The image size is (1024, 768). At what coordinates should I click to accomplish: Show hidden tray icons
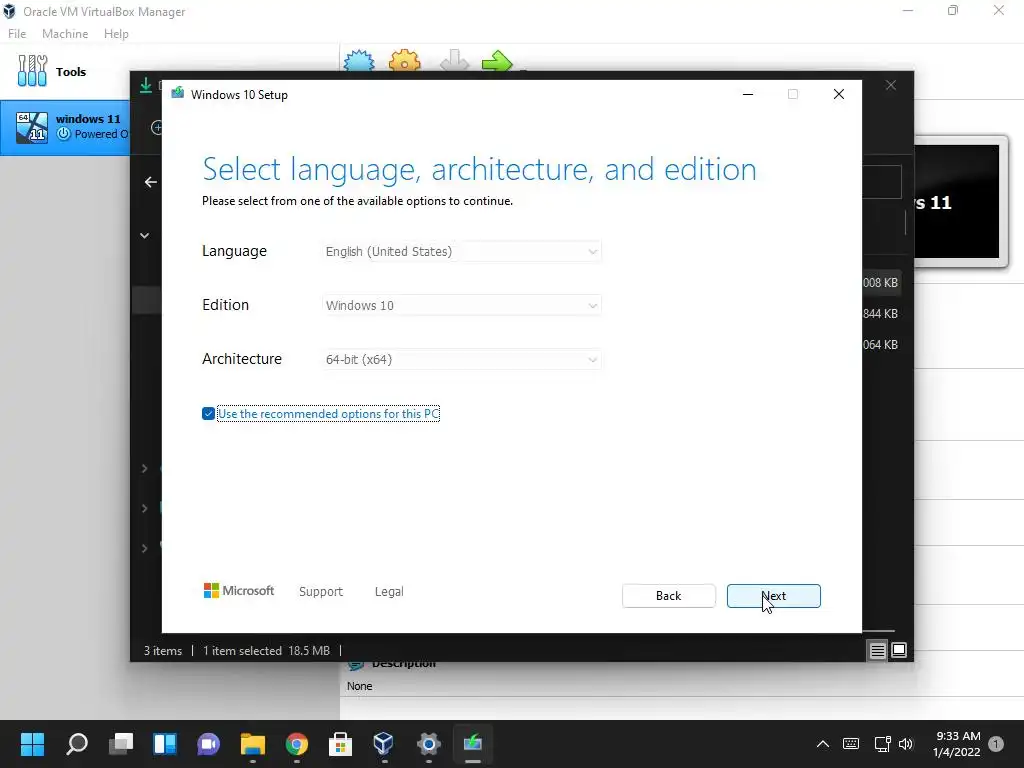[x=823, y=744]
